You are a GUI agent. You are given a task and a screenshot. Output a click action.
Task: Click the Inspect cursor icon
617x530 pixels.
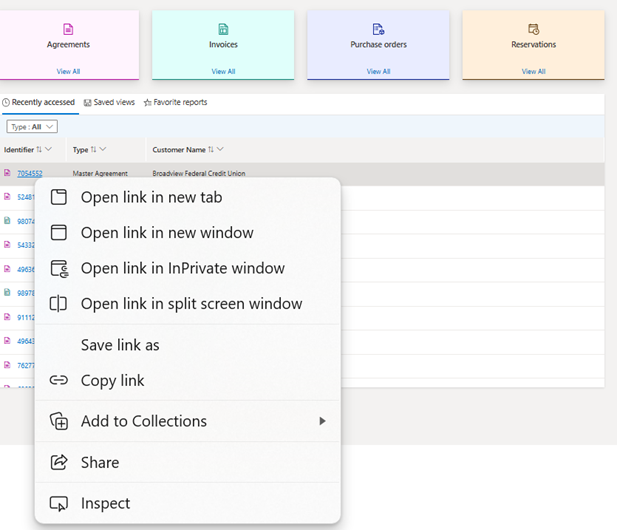click(59, 504)
